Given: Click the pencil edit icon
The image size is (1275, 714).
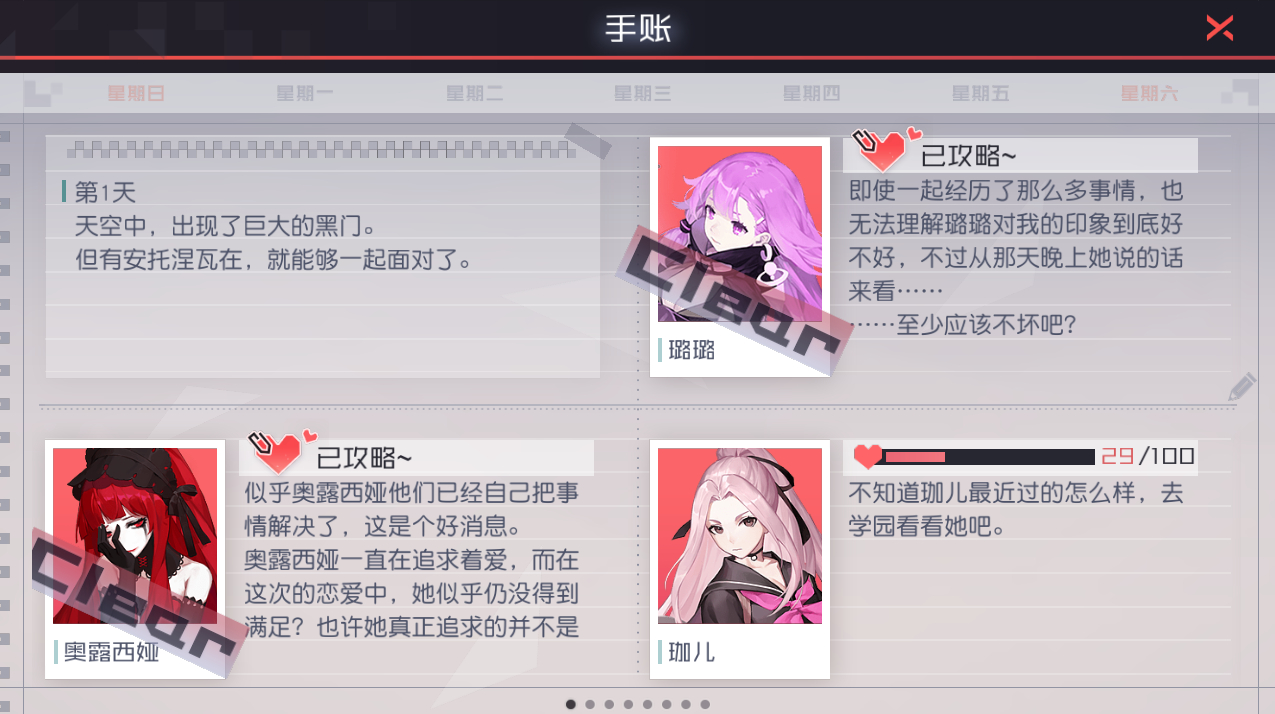Looking at the screenshot, I should (x=1241, y=388).
